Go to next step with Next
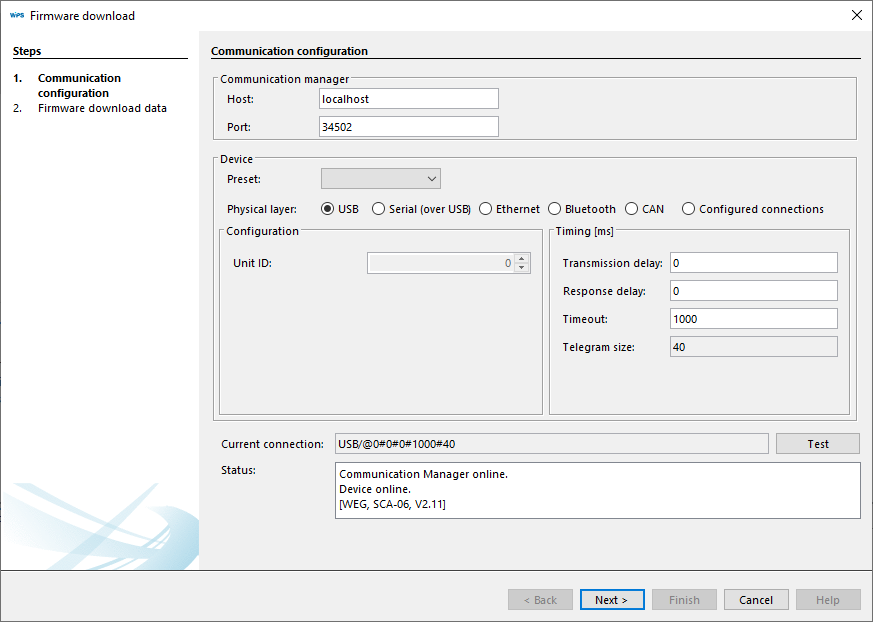Image resolution: width=873 pixels, height=622 pixels. pyautogui.click(x=611, y=600)
